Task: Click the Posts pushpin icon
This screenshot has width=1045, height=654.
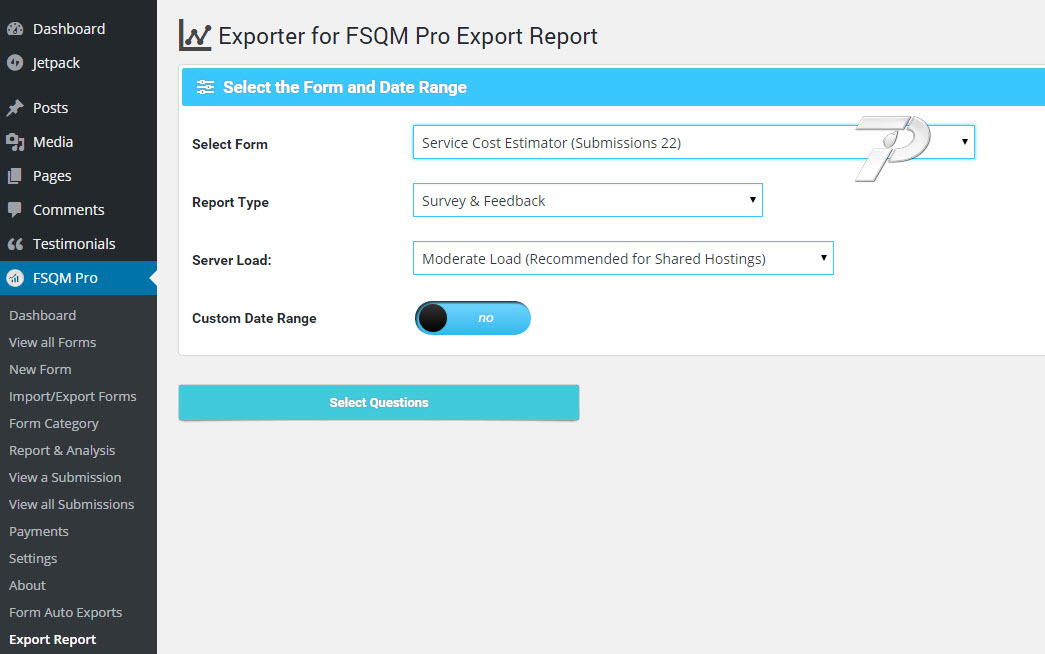Action: (15, 108)
